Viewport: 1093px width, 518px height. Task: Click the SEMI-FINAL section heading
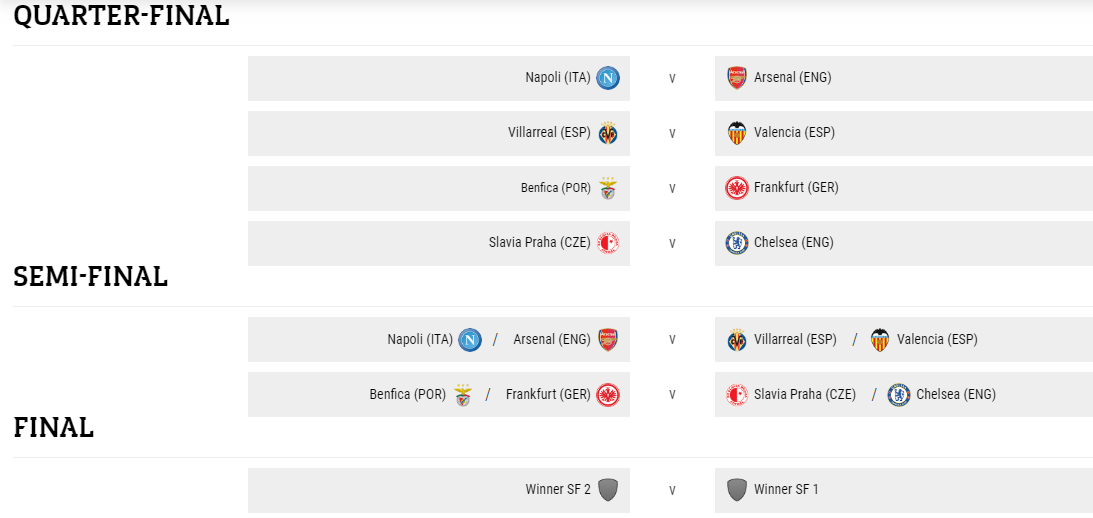[x=91, y=277]
